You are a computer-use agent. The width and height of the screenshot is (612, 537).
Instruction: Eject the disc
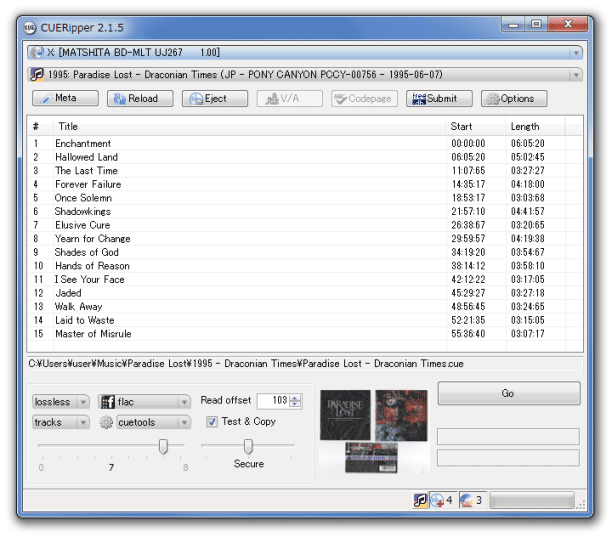point(215,98)
